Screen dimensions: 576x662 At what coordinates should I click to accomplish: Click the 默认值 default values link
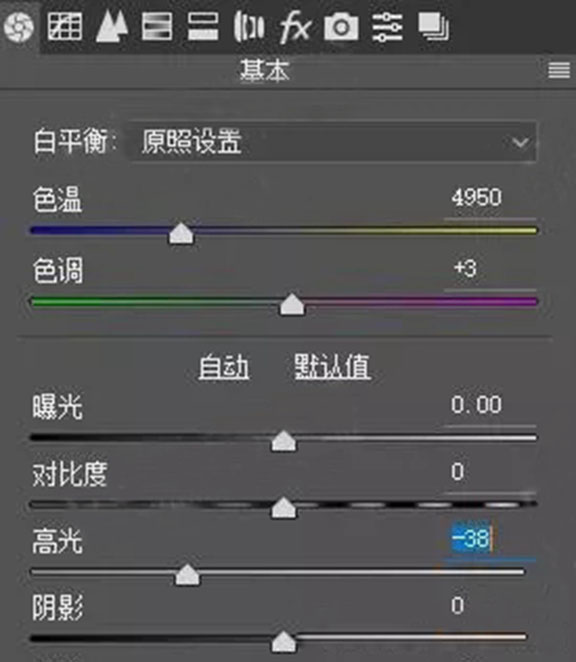point(332,366)
